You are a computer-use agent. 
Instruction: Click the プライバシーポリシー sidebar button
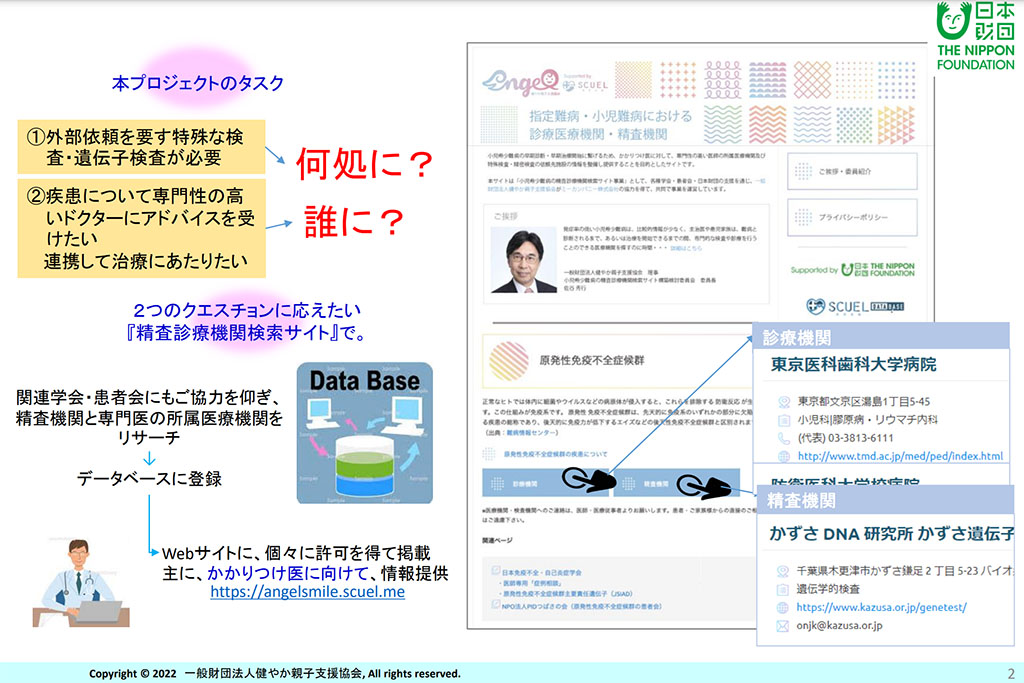[x=852, y=216]
